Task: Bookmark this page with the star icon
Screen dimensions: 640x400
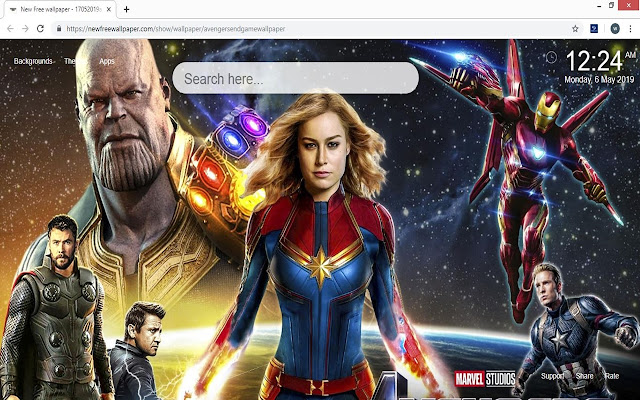Action: 575,29
